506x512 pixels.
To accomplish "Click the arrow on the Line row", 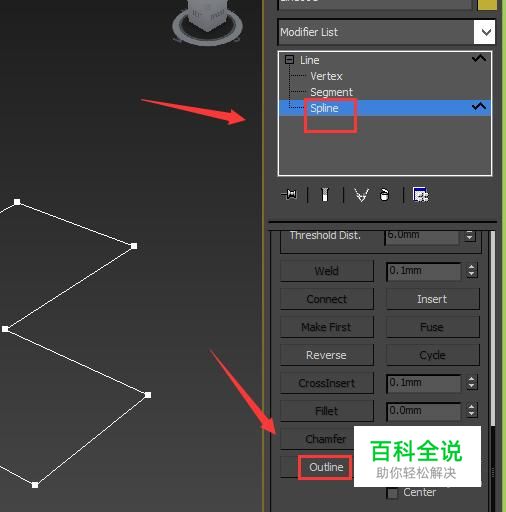I will click(x=479, y=59).
